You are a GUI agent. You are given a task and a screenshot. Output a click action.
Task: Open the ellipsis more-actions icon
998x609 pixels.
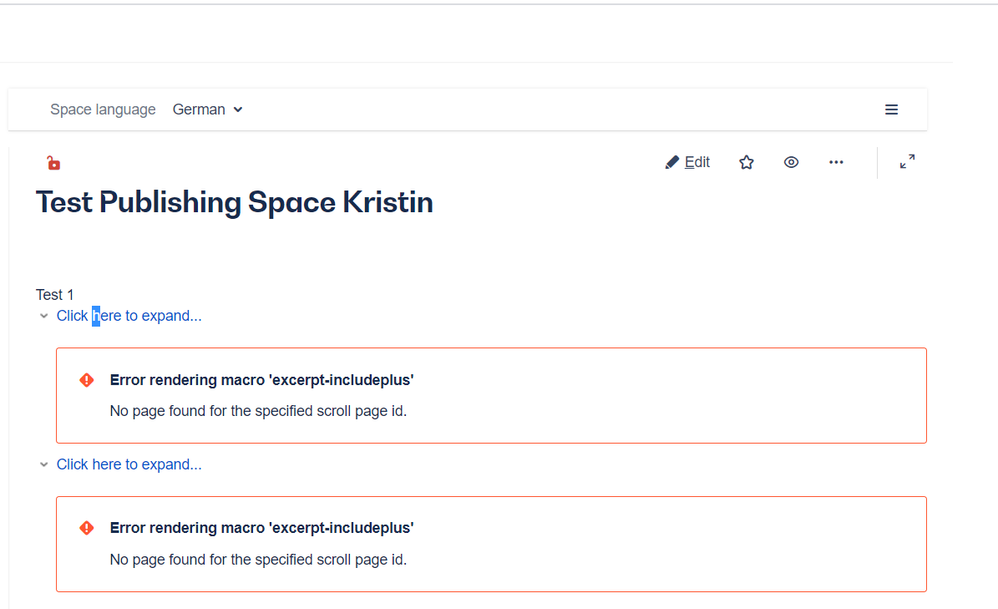coord(836,161)
